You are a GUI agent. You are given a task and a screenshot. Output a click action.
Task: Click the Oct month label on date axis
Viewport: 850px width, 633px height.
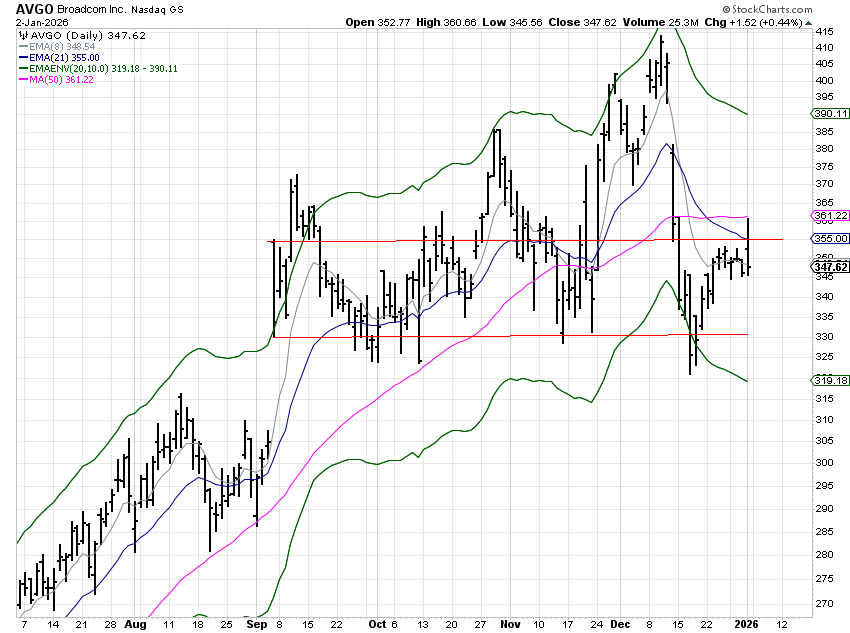(377, 624)
